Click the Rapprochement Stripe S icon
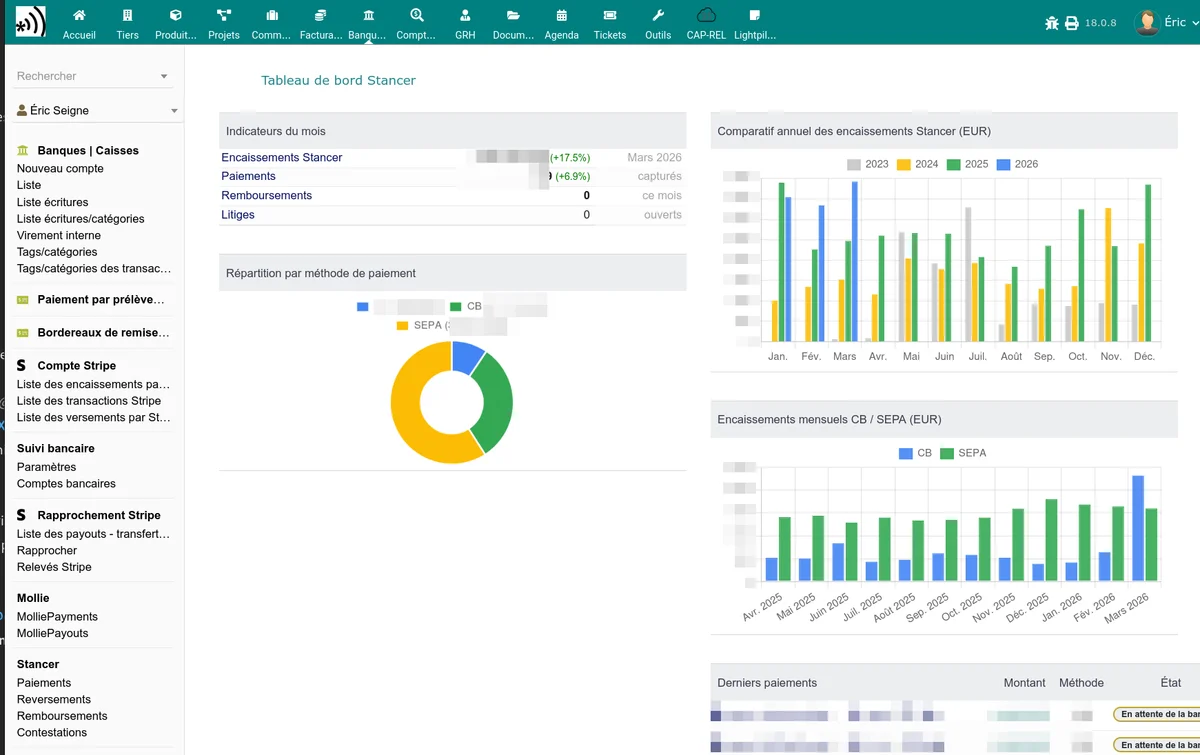Screen dimensions: 1200x755 click(22, 515)
